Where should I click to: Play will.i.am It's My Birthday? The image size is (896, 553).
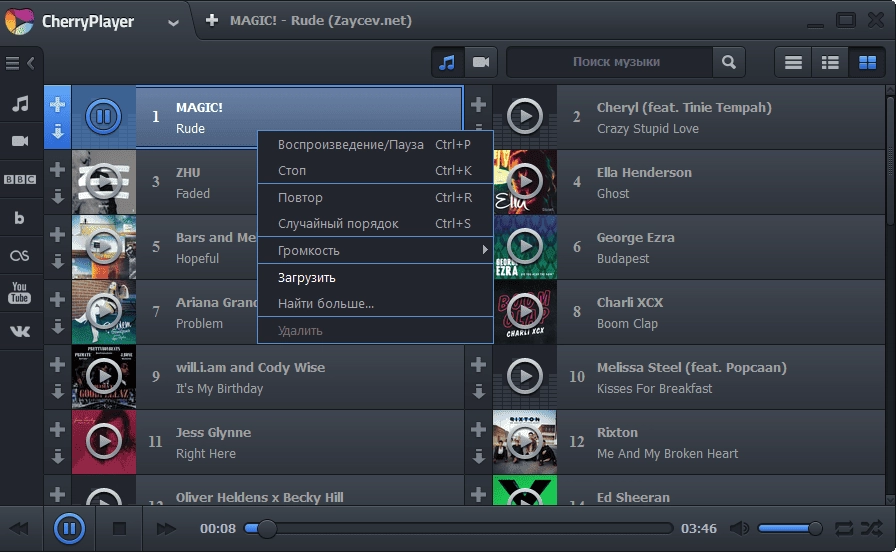coord(103,376)
